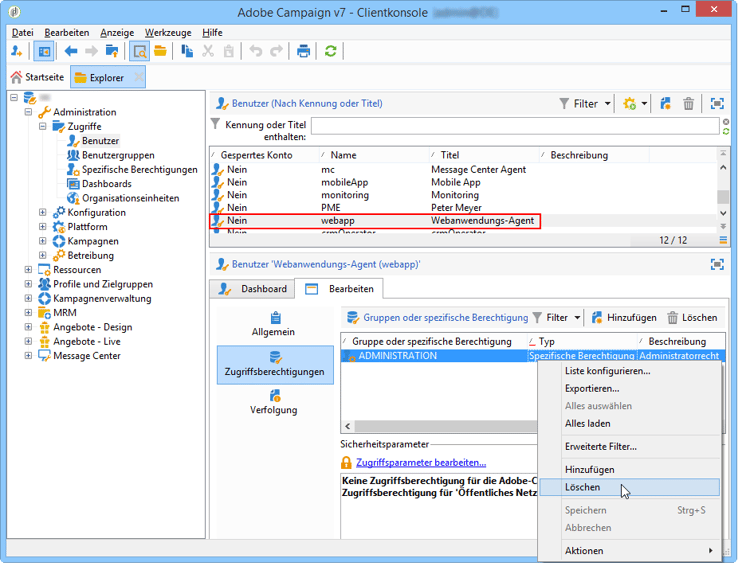Select the ADMINISTRATION permission row
This screenshot has width=750, height=574.
(x=533, y=356)
